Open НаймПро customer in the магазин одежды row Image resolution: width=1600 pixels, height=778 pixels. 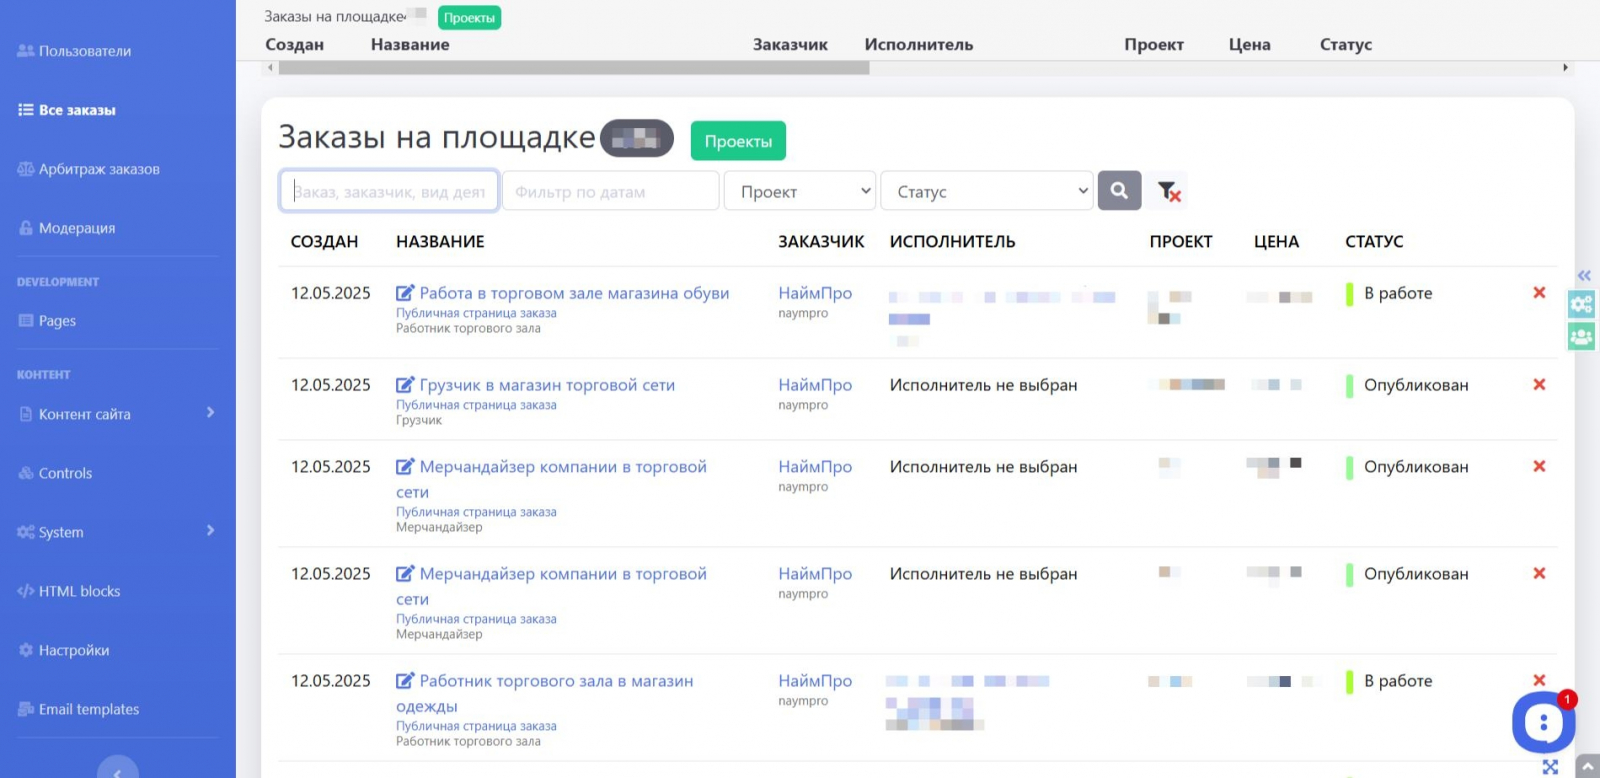[815, 681]
